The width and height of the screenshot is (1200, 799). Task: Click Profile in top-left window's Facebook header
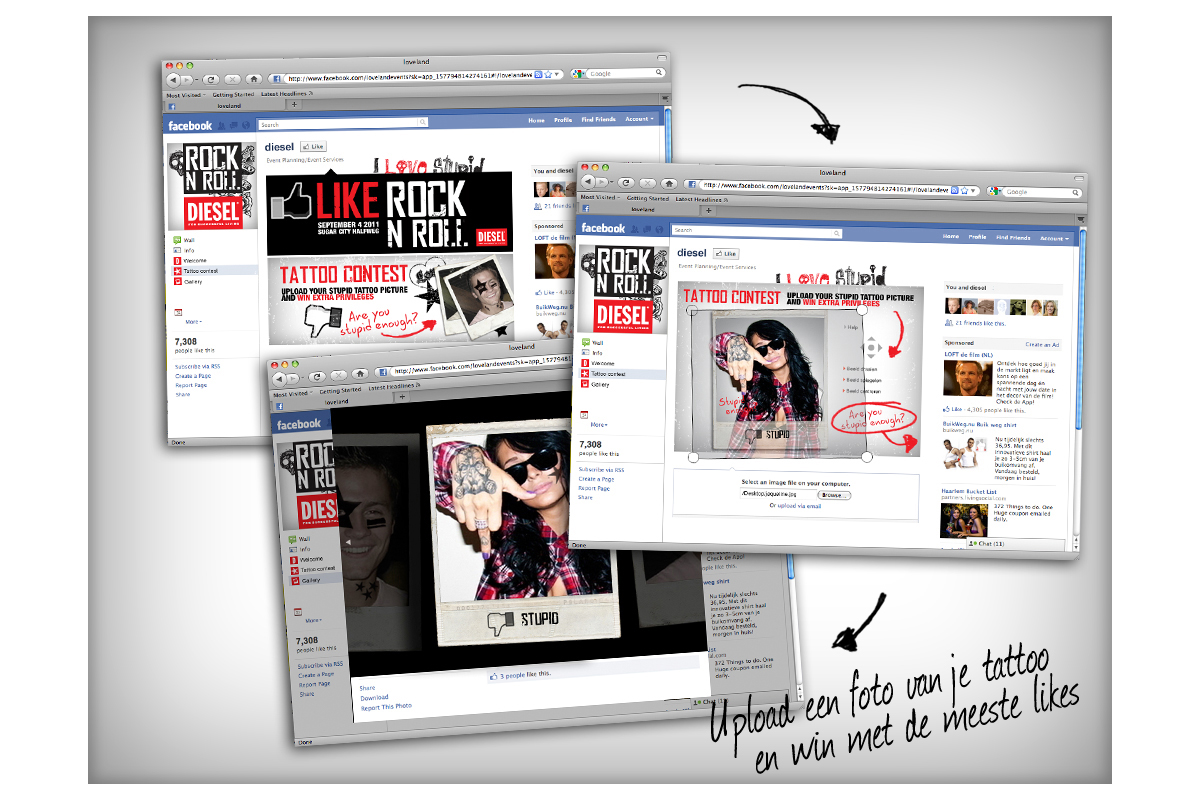[563, 120]
